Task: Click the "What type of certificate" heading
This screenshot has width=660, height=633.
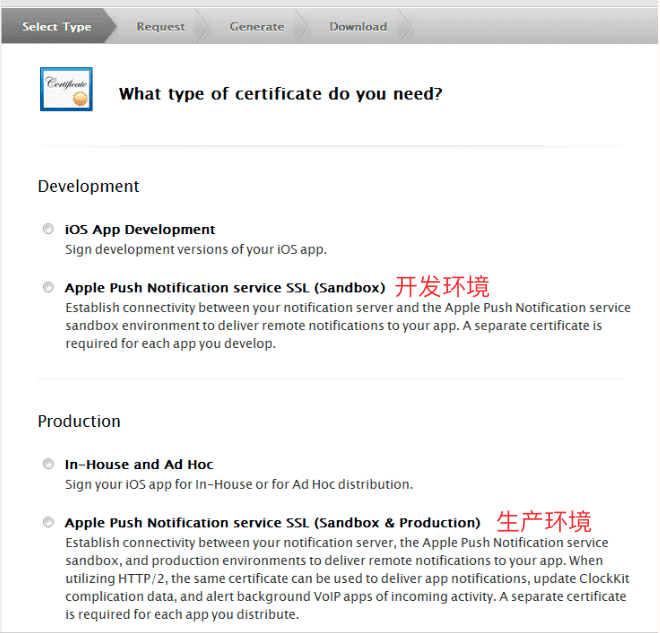Action: point(280,94)
